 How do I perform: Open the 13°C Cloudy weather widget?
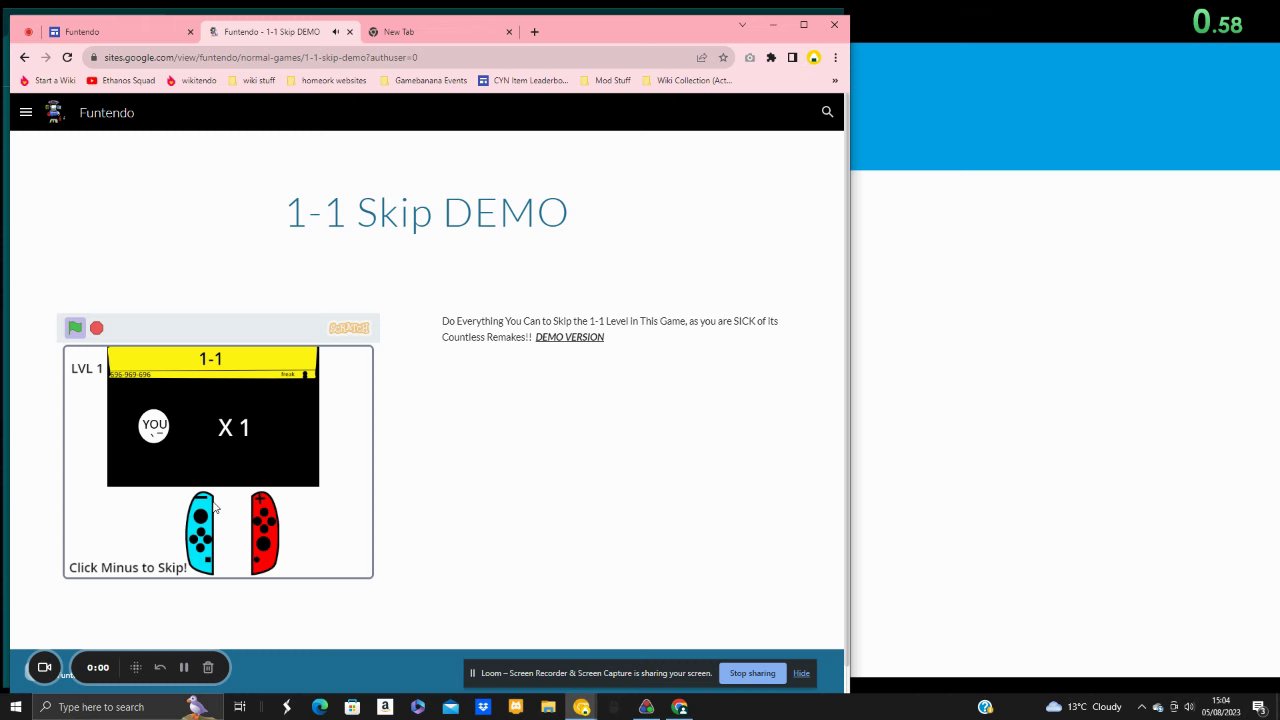(1083, 707)
